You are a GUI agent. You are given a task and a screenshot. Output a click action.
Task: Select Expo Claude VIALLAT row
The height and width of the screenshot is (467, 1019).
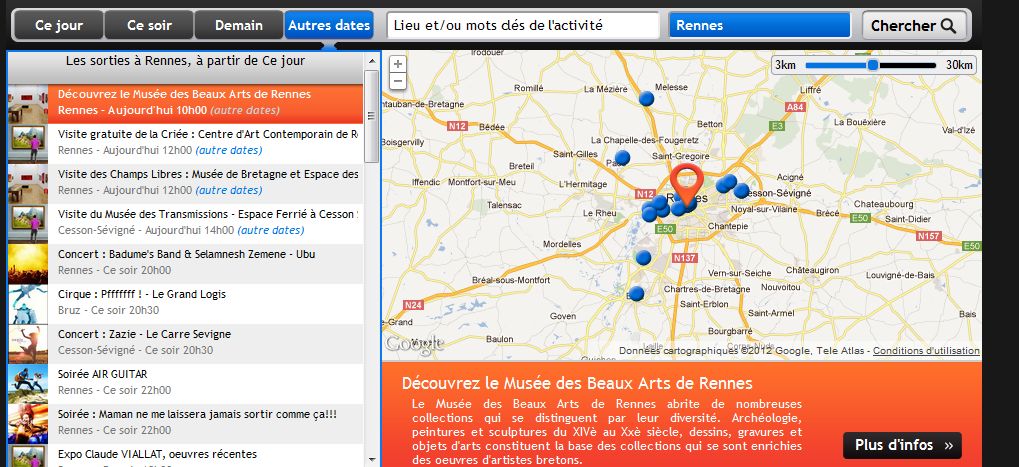[x=185, y=456]
